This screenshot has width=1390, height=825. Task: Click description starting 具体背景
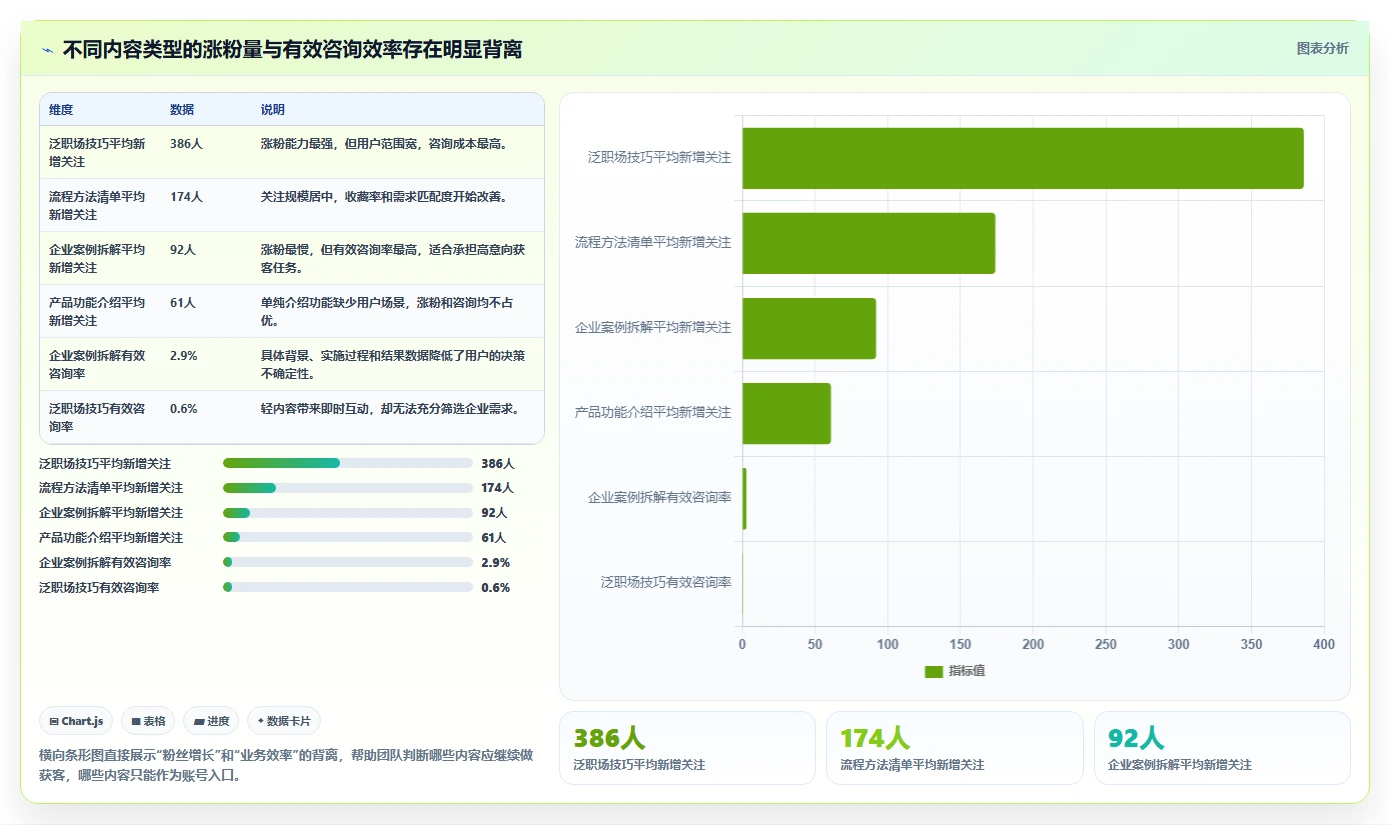[x=393, y=364]
